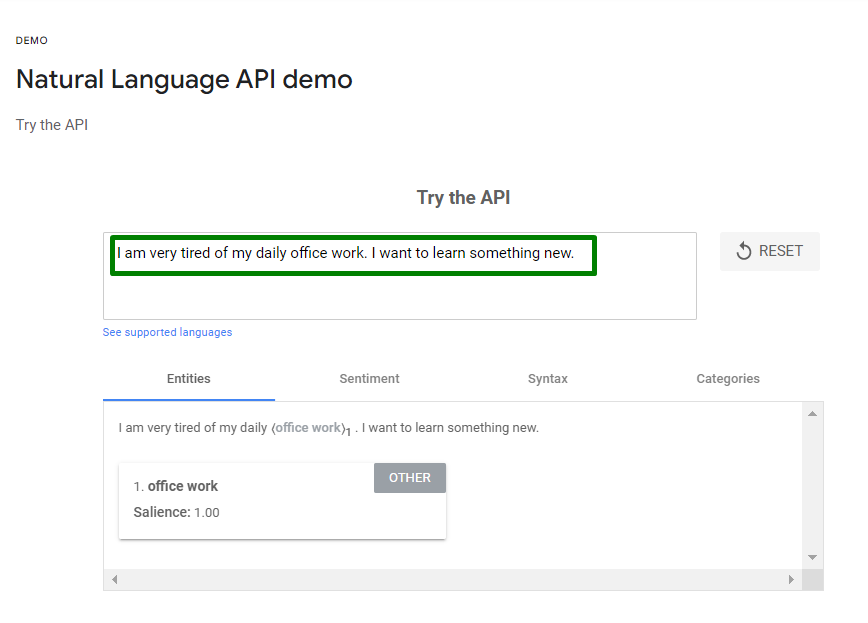Select the Entities tab
Viewport: 868px width, 623px height.
point(188,379)
